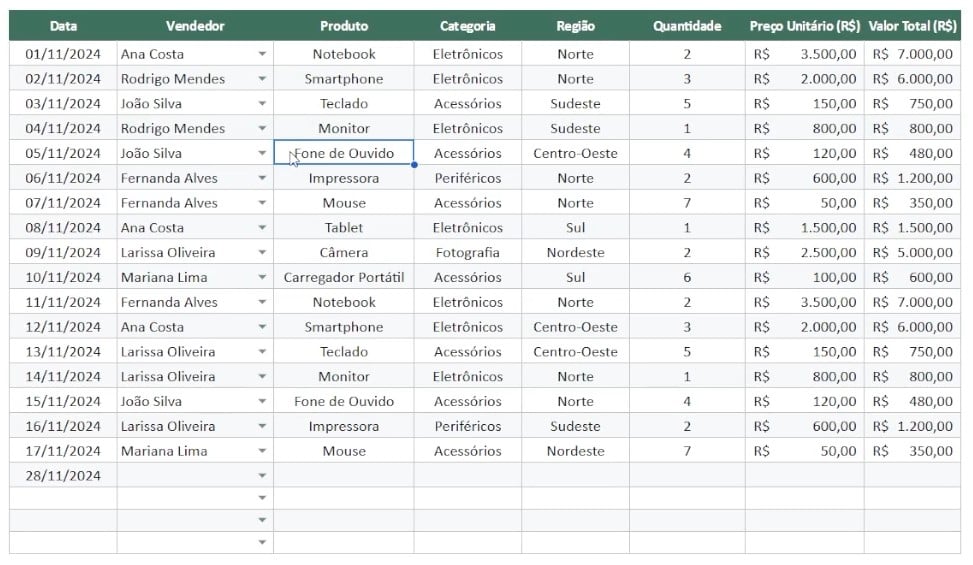Open the vendor dropdown in the last empty row
The image size is (973, 565).
coord(262,542)
